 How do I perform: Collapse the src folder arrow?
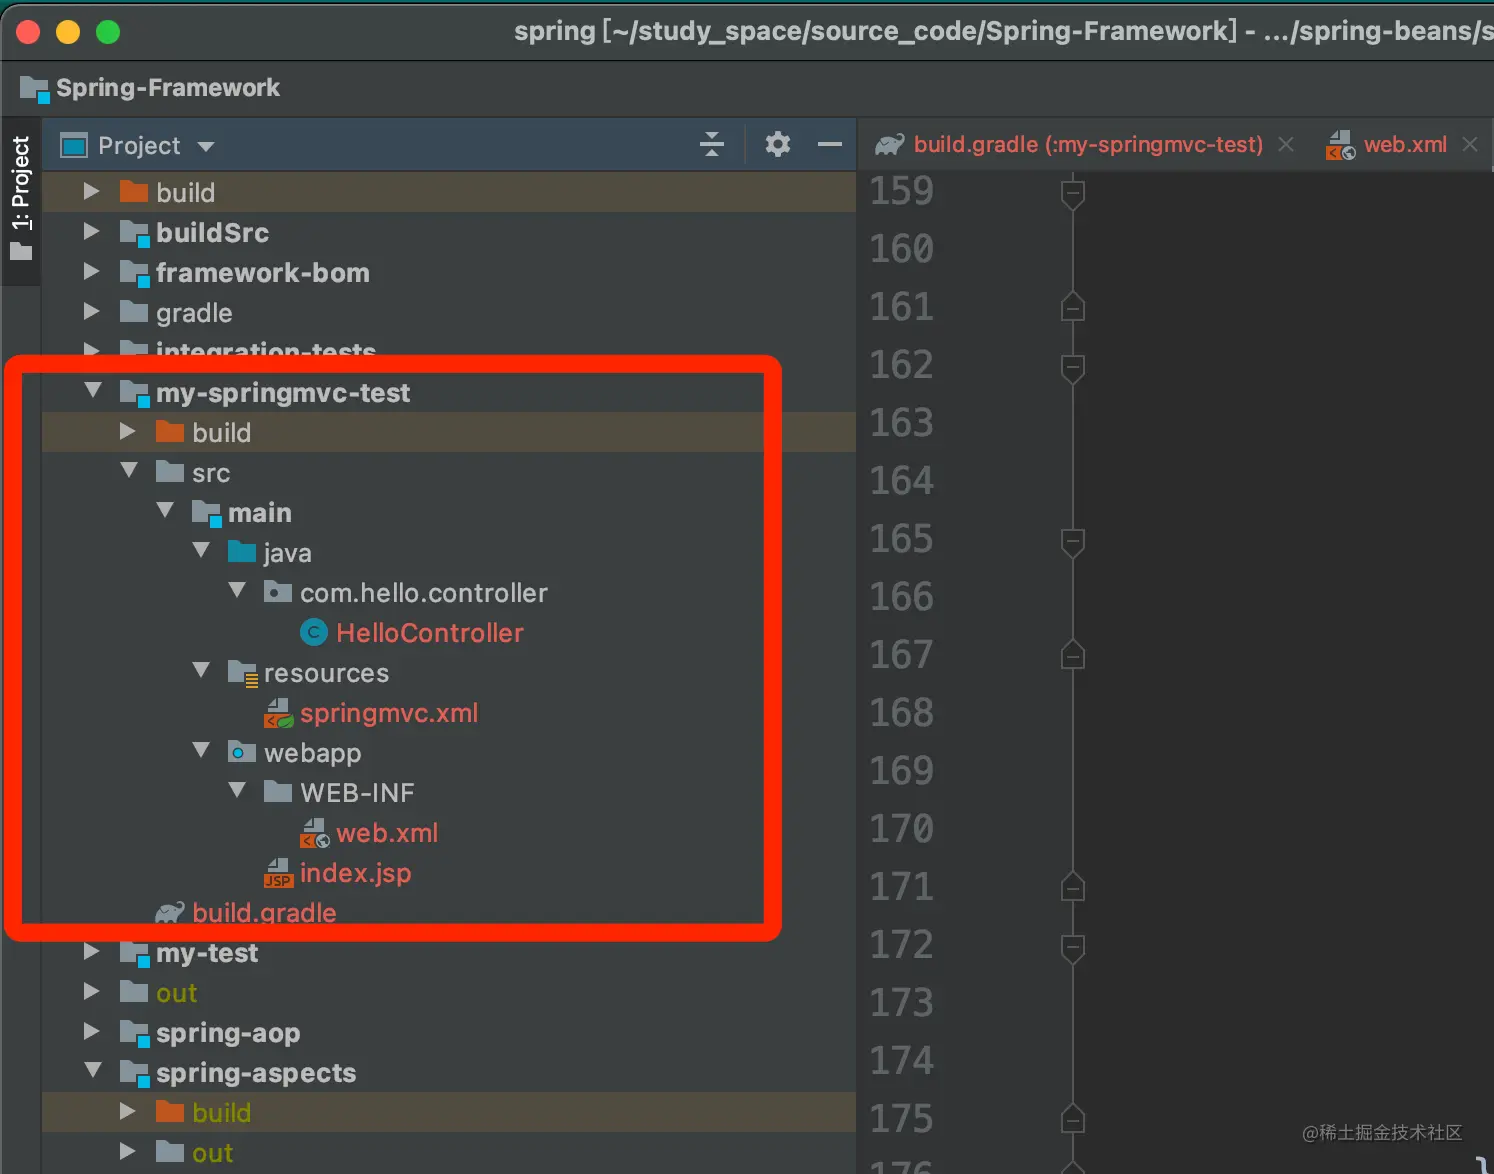[129, 470]
